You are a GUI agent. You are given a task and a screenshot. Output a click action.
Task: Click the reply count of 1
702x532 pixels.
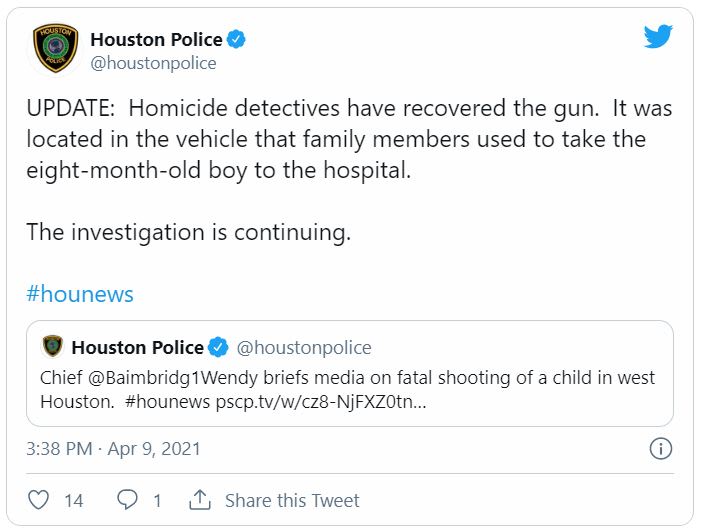157,500
